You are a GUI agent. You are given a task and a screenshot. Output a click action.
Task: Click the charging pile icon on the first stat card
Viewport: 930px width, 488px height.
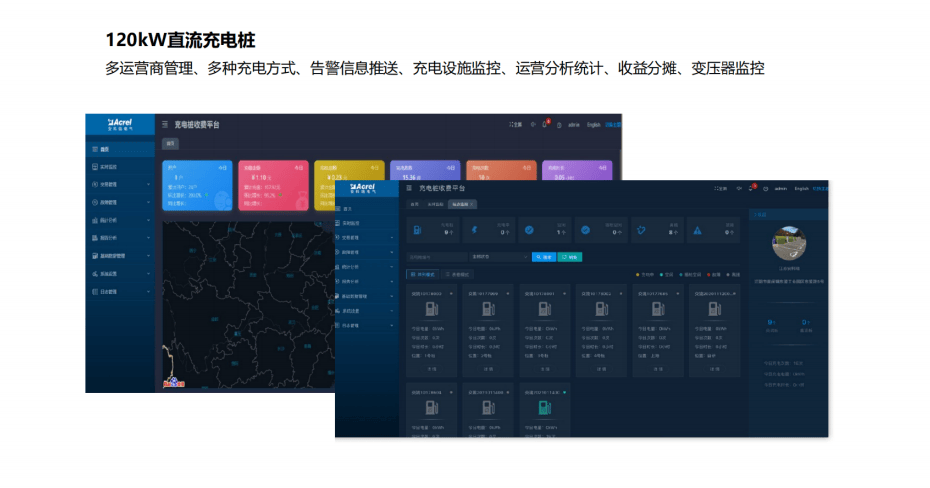(418, 230)
